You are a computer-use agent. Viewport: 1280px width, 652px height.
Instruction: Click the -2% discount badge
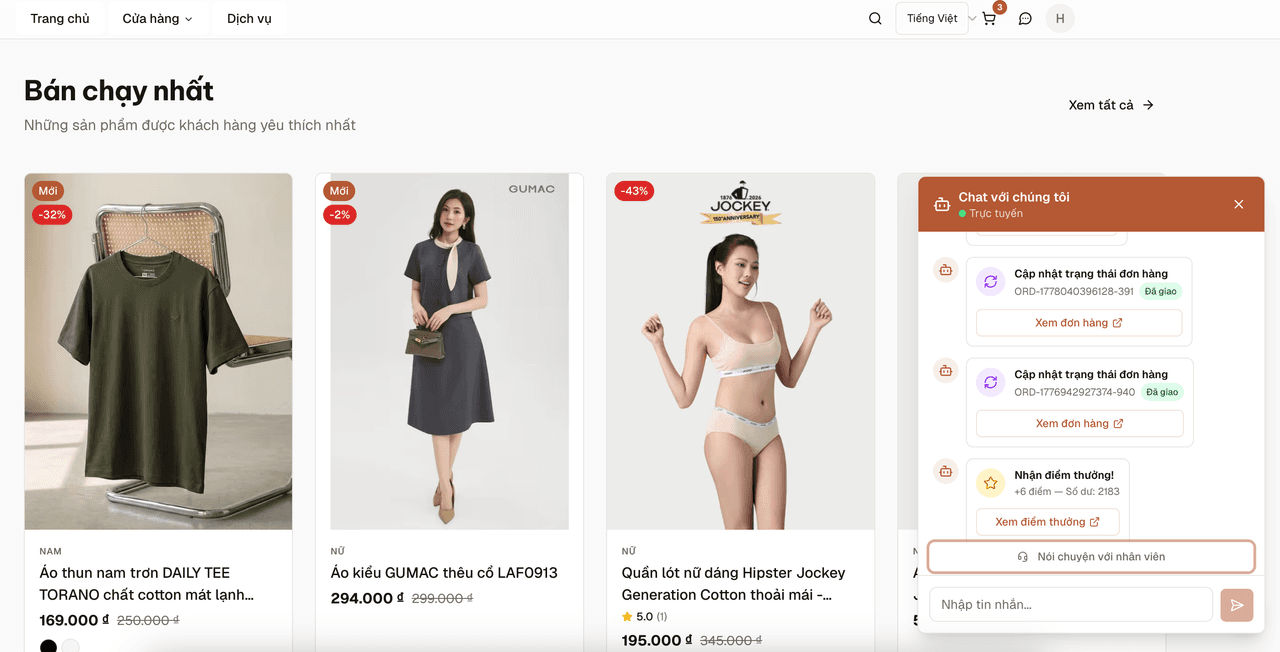click(x=340, y=215)
